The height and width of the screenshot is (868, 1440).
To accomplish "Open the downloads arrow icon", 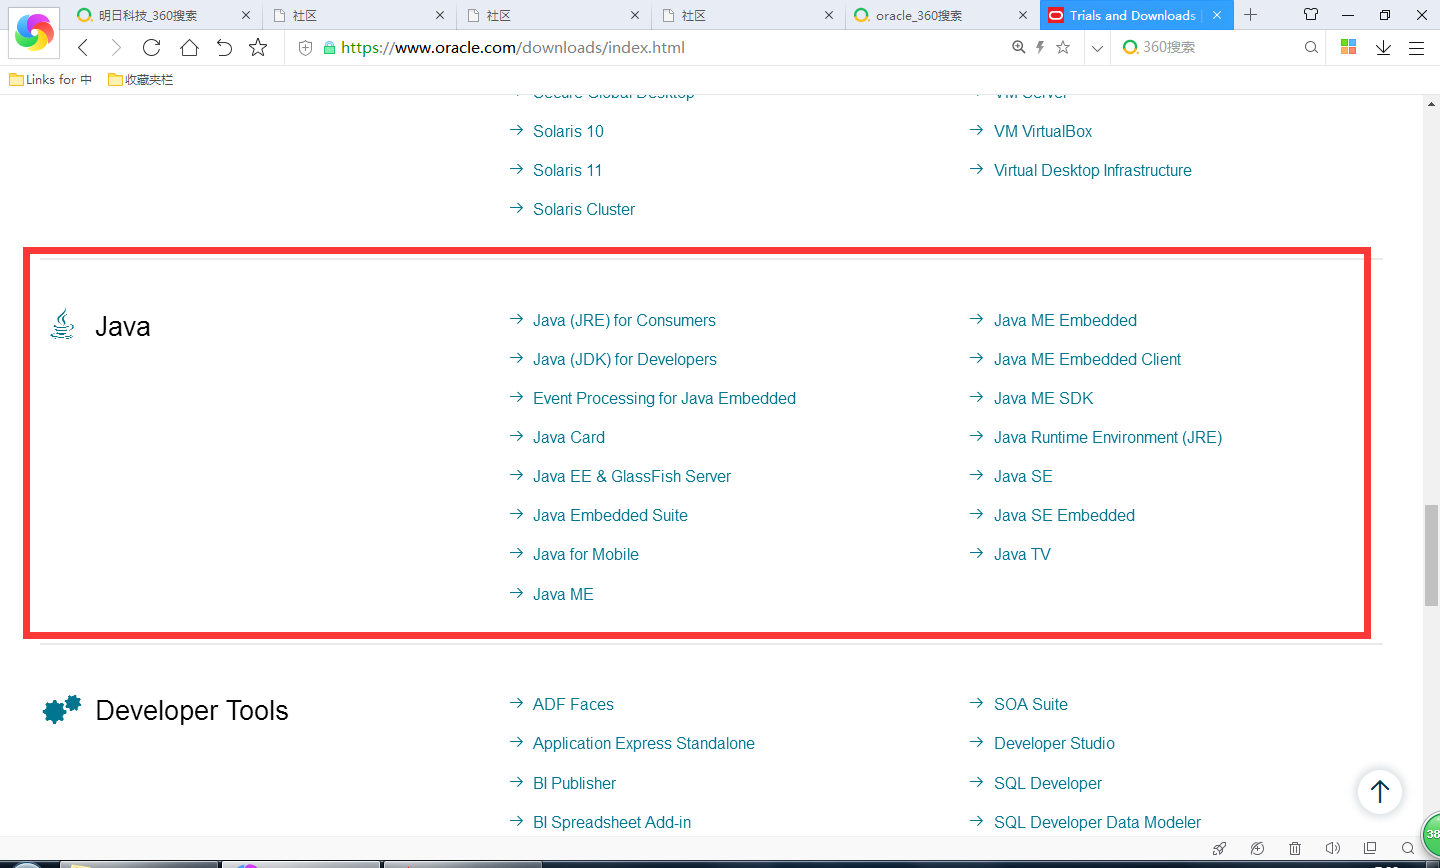I will click(x=1383, y=47).
